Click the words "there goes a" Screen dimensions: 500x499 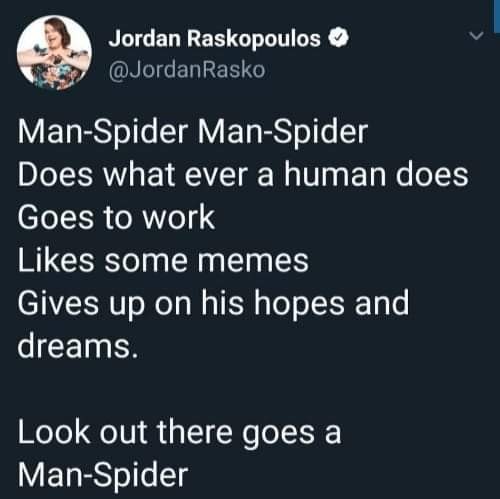249,434
